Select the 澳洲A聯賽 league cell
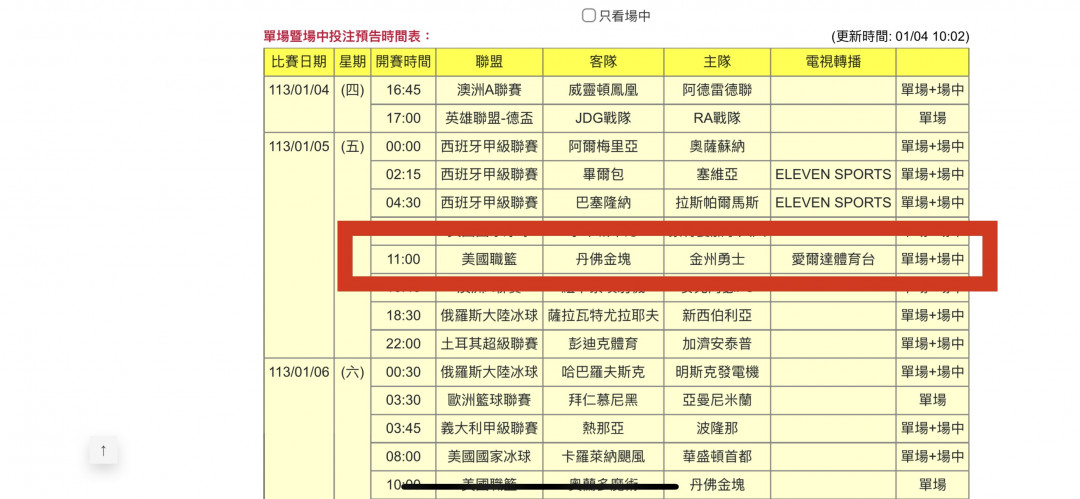1080x499 pixels. pyautogui.click(x=489, y=90)
